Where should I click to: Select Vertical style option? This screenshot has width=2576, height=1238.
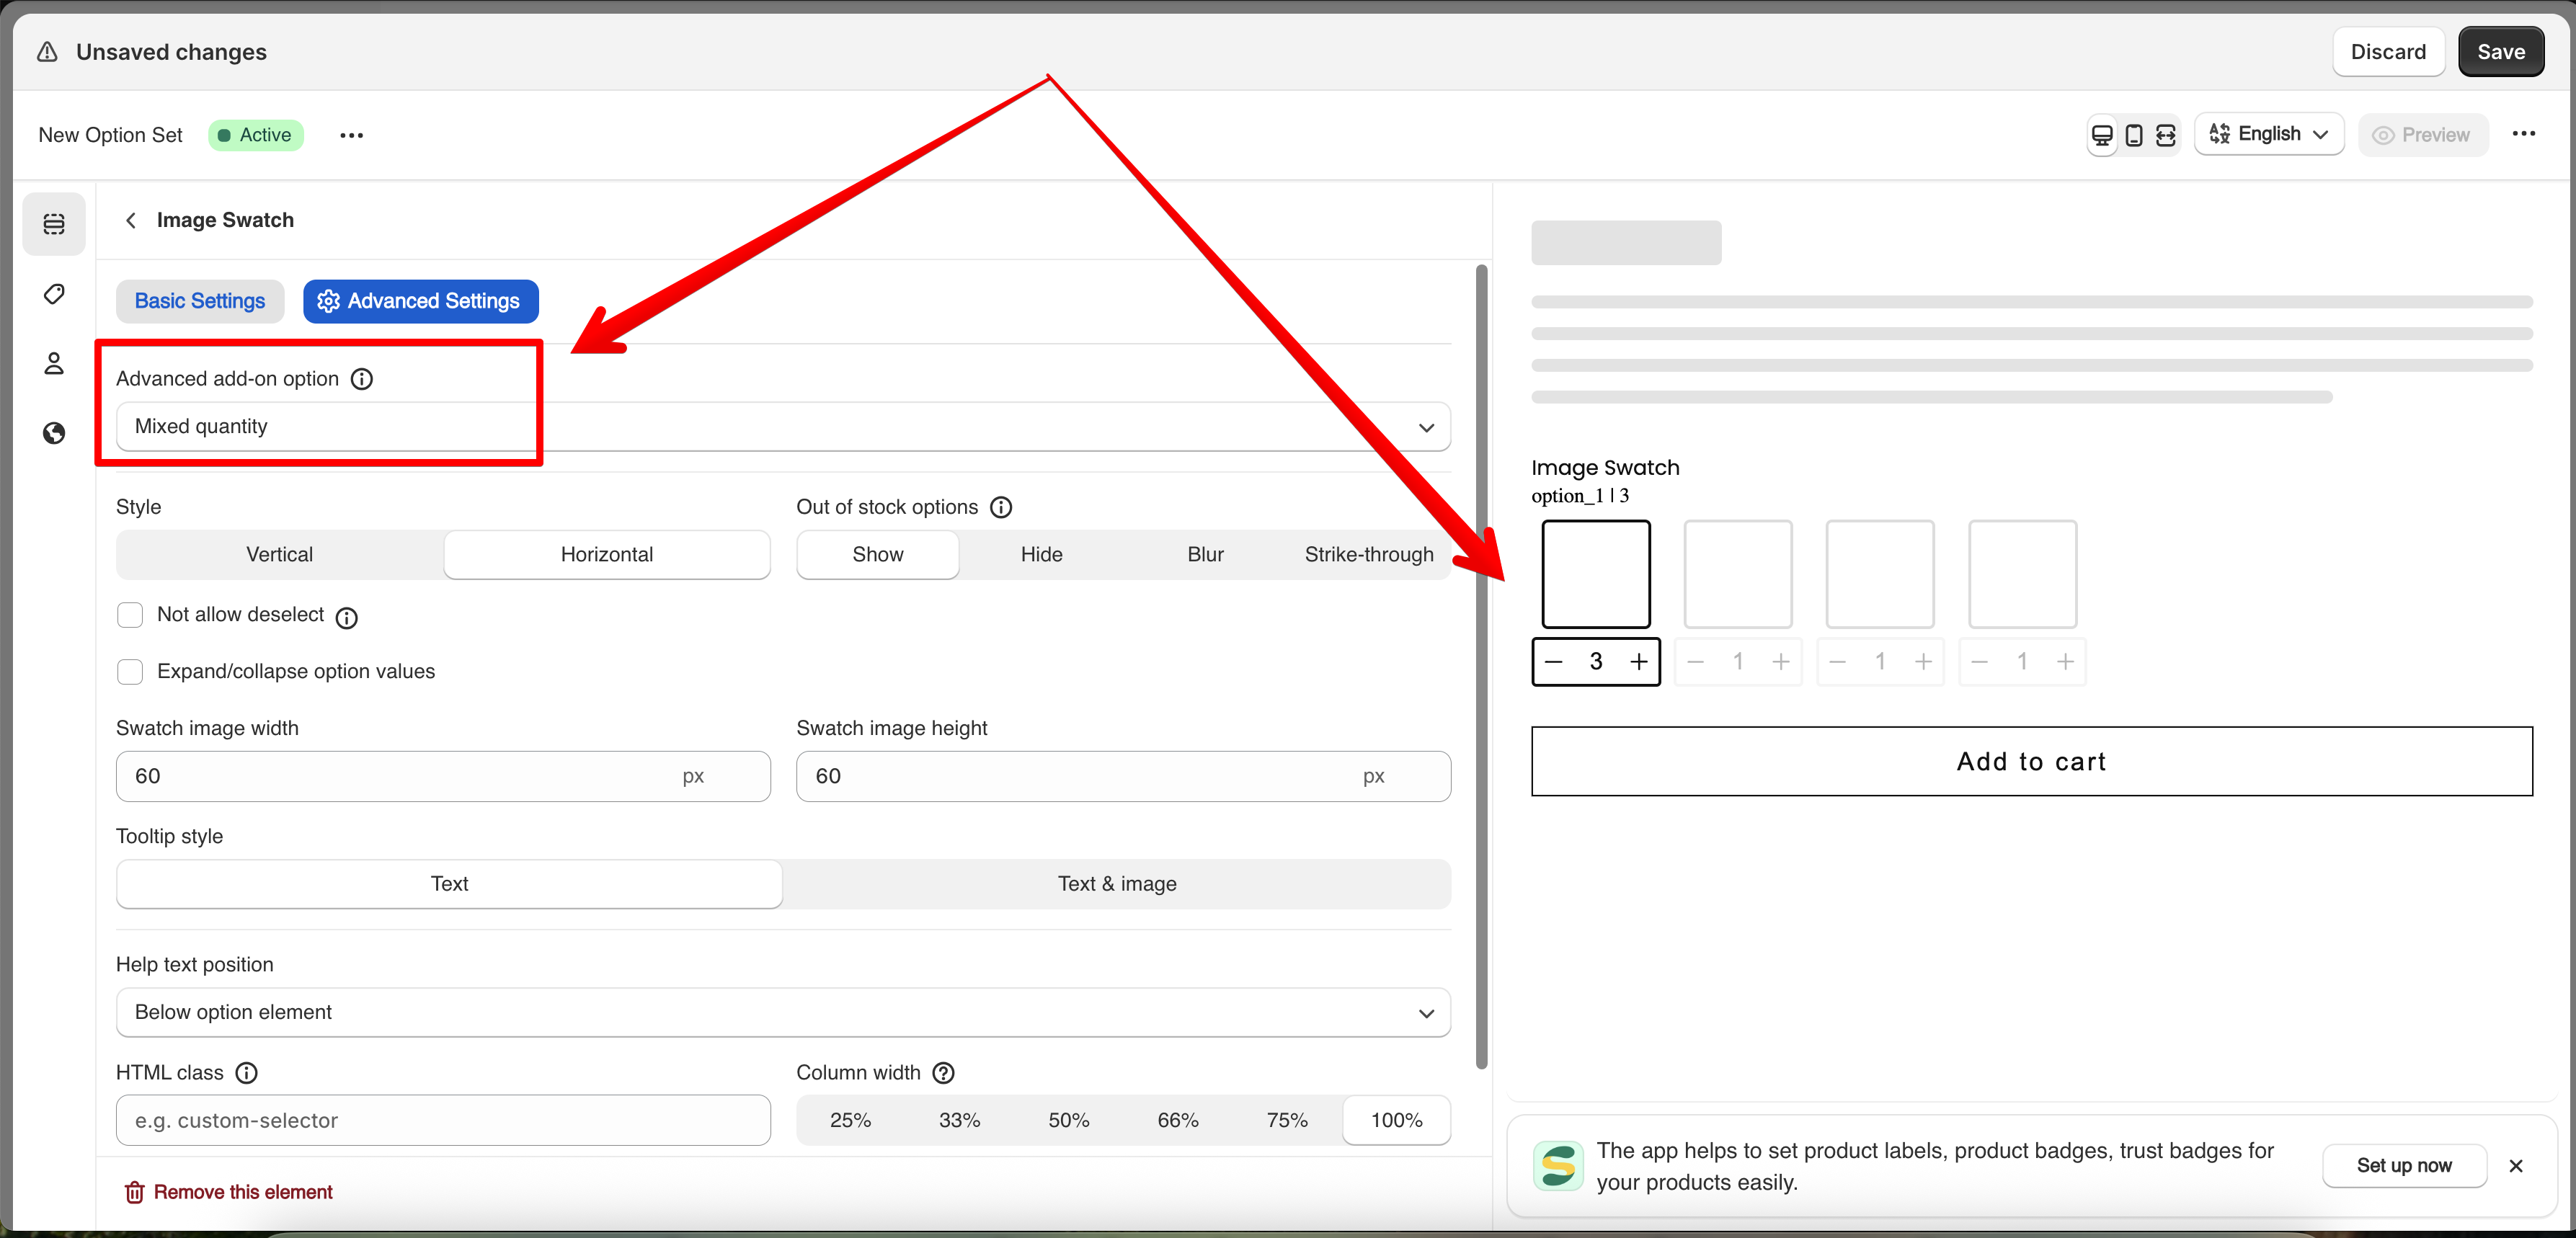click(280, 554)
